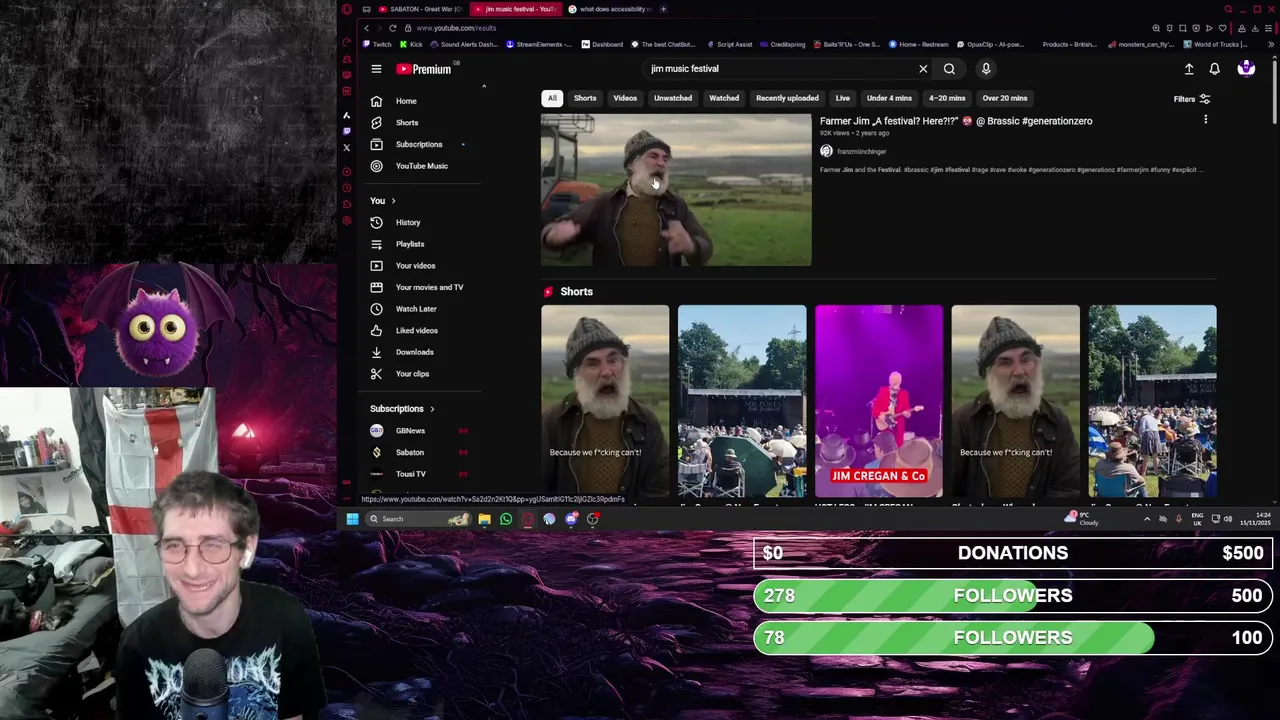Open YouTube notifications bell
This screenshot has height=720, width=1280.
[1214, 69]
